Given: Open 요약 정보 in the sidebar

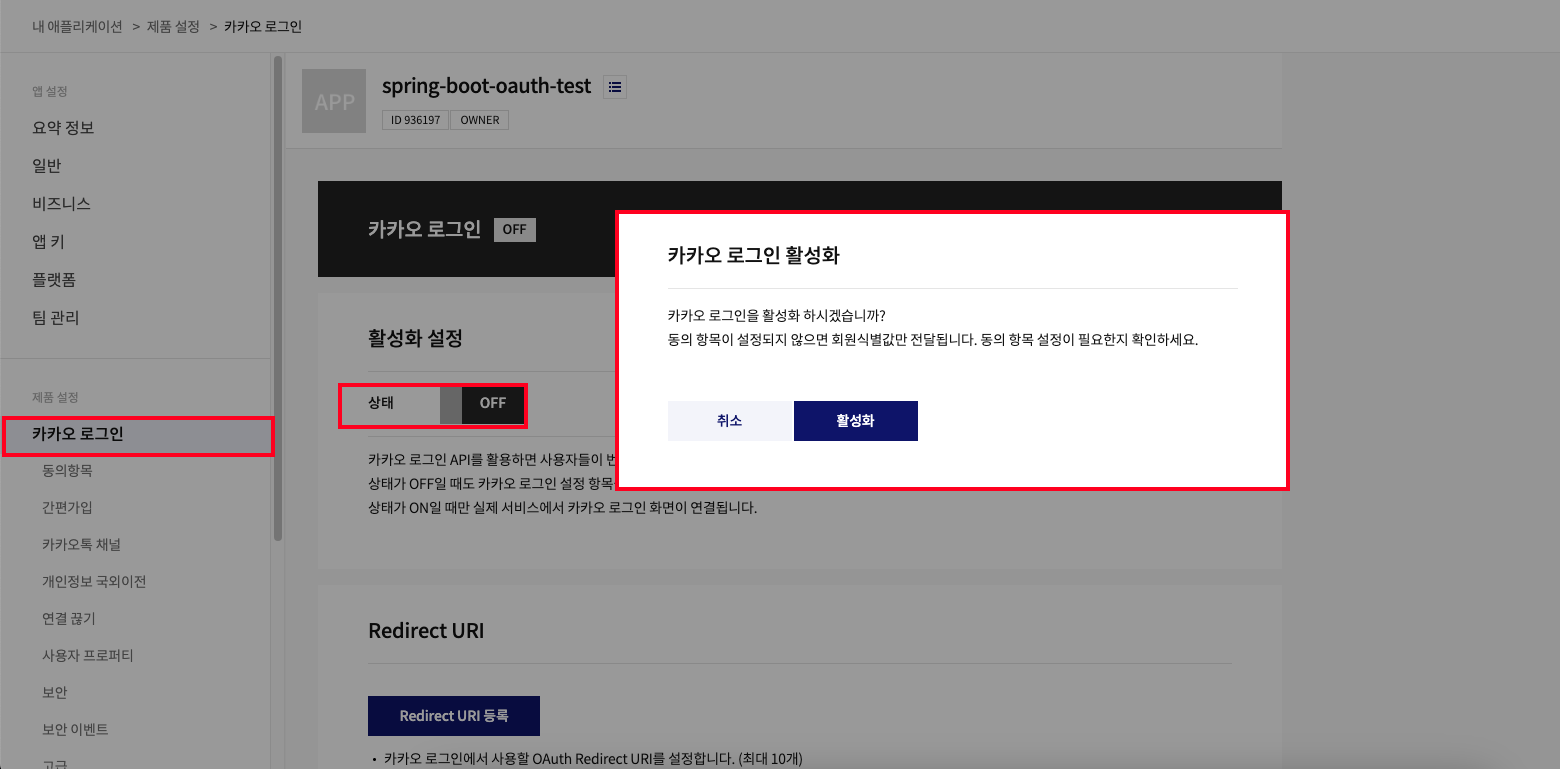Looking at the screenshot, I should pyautogui.click(x=63, y=128).
